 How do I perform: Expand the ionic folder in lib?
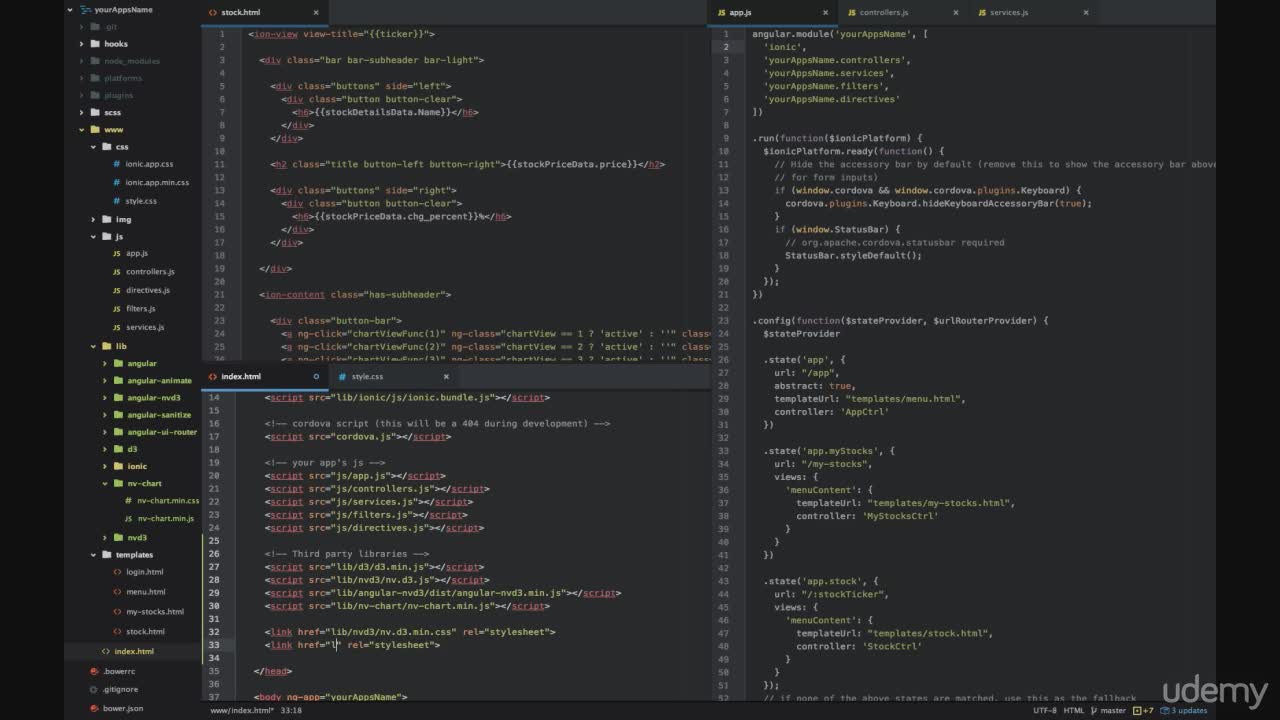pyautogui.click(x=105, y=466)
